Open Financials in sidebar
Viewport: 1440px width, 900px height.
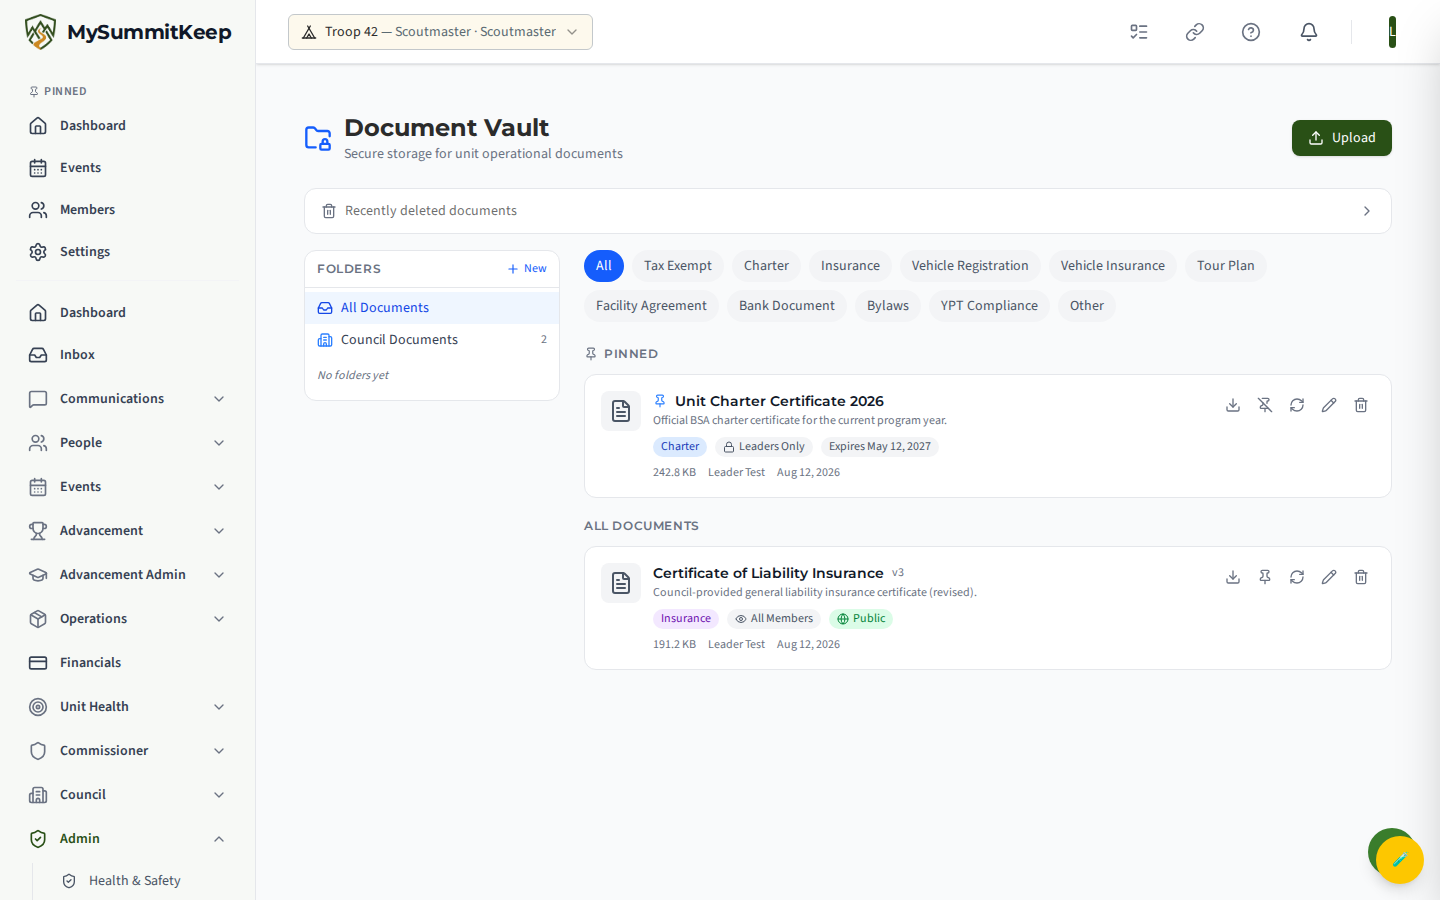(x=128, y=662)
